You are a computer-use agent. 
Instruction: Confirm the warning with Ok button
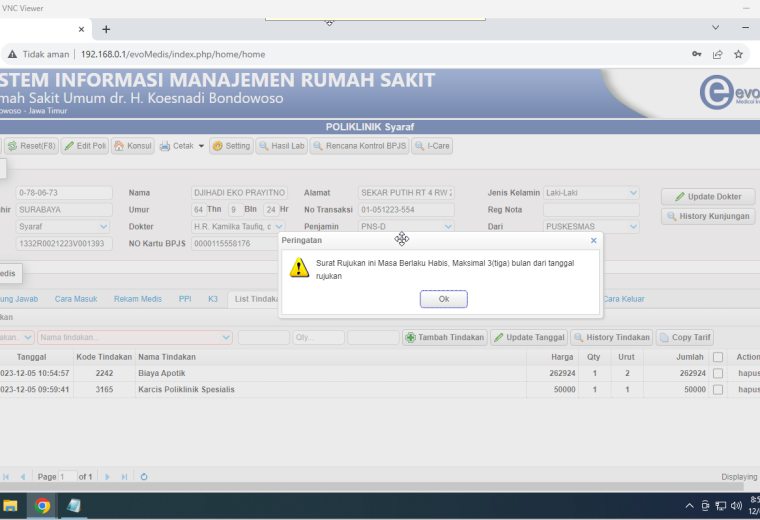[x=443, y=299]
